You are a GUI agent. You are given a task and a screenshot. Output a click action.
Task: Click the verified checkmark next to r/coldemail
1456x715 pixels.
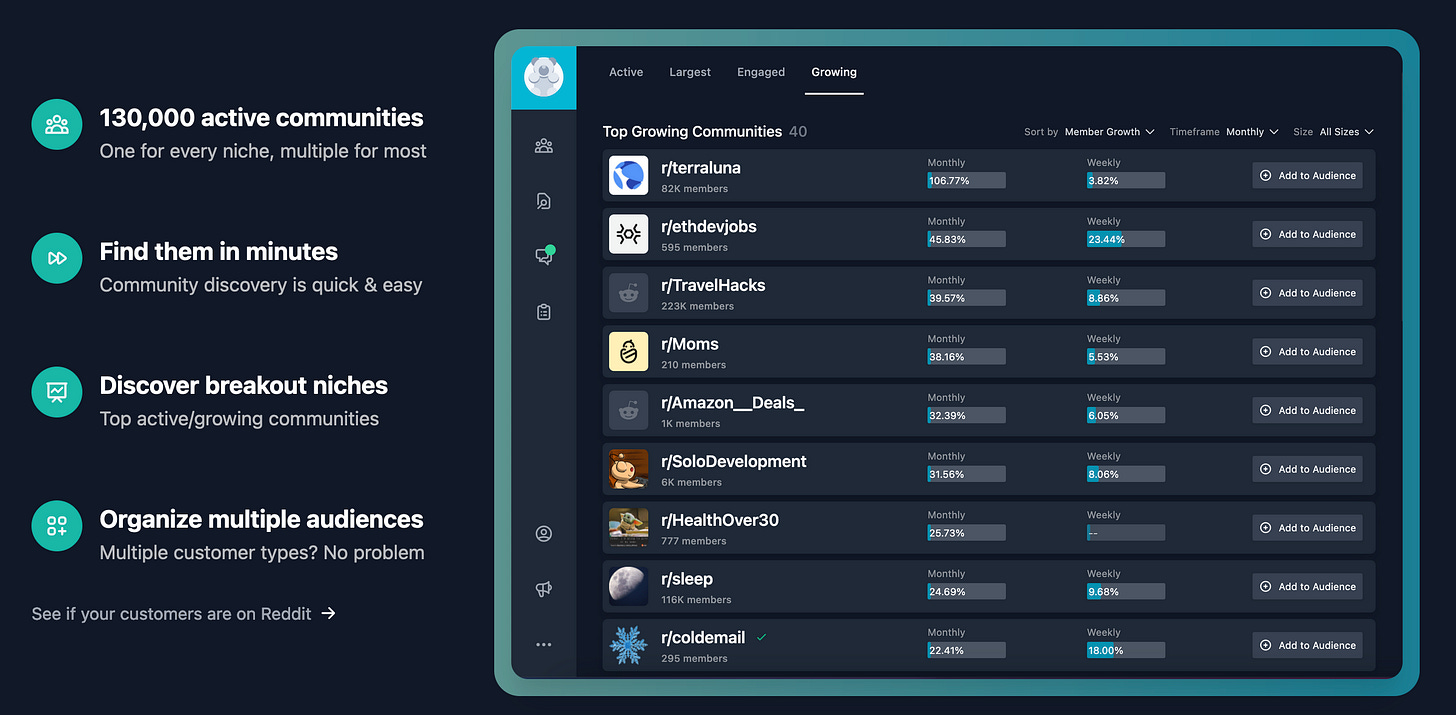point(762,637)
